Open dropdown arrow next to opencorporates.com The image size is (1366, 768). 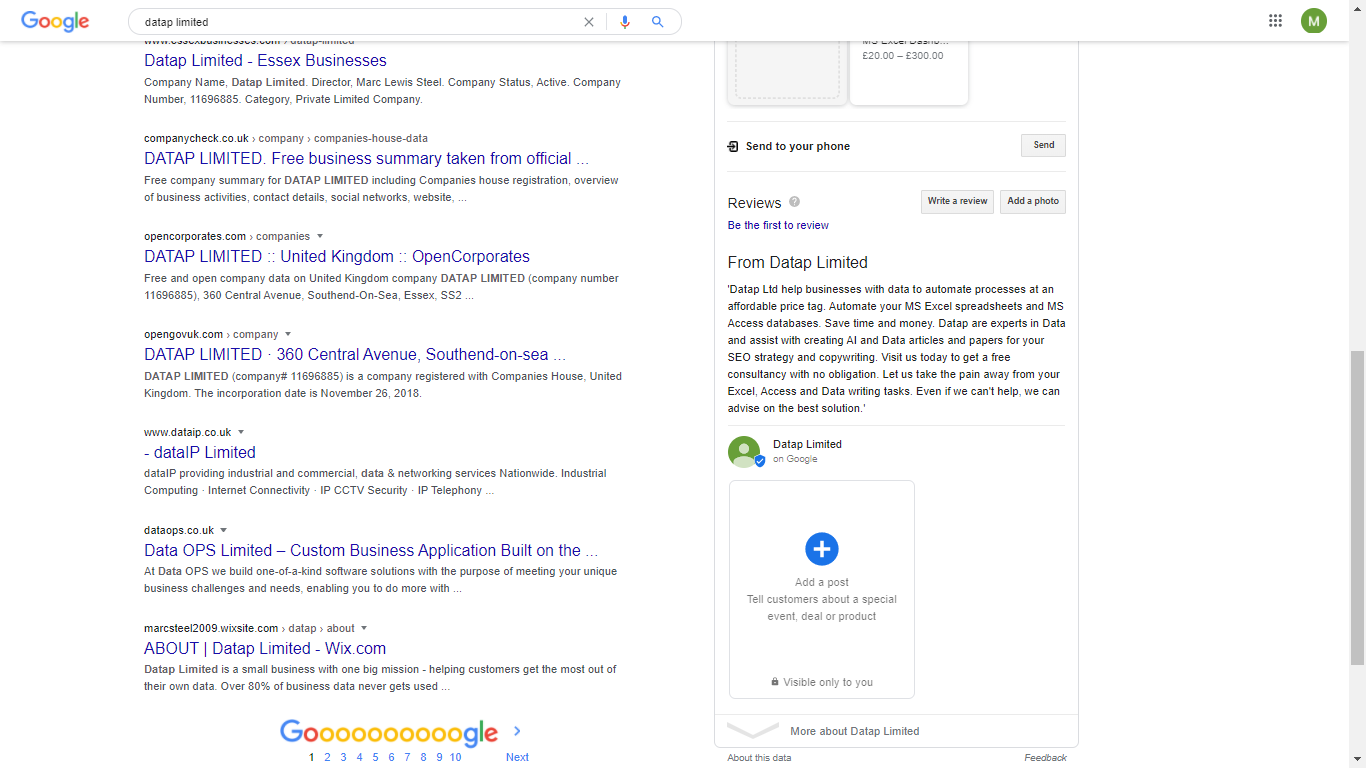pos(320,236)
